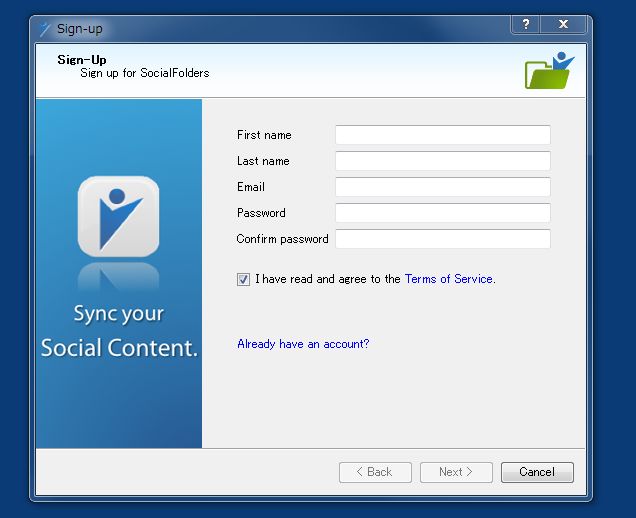Image resolution: width=636 pixels, height=518 pixels.
Task: Click the bold Sign-Up heading
Action: coord(82,60)
